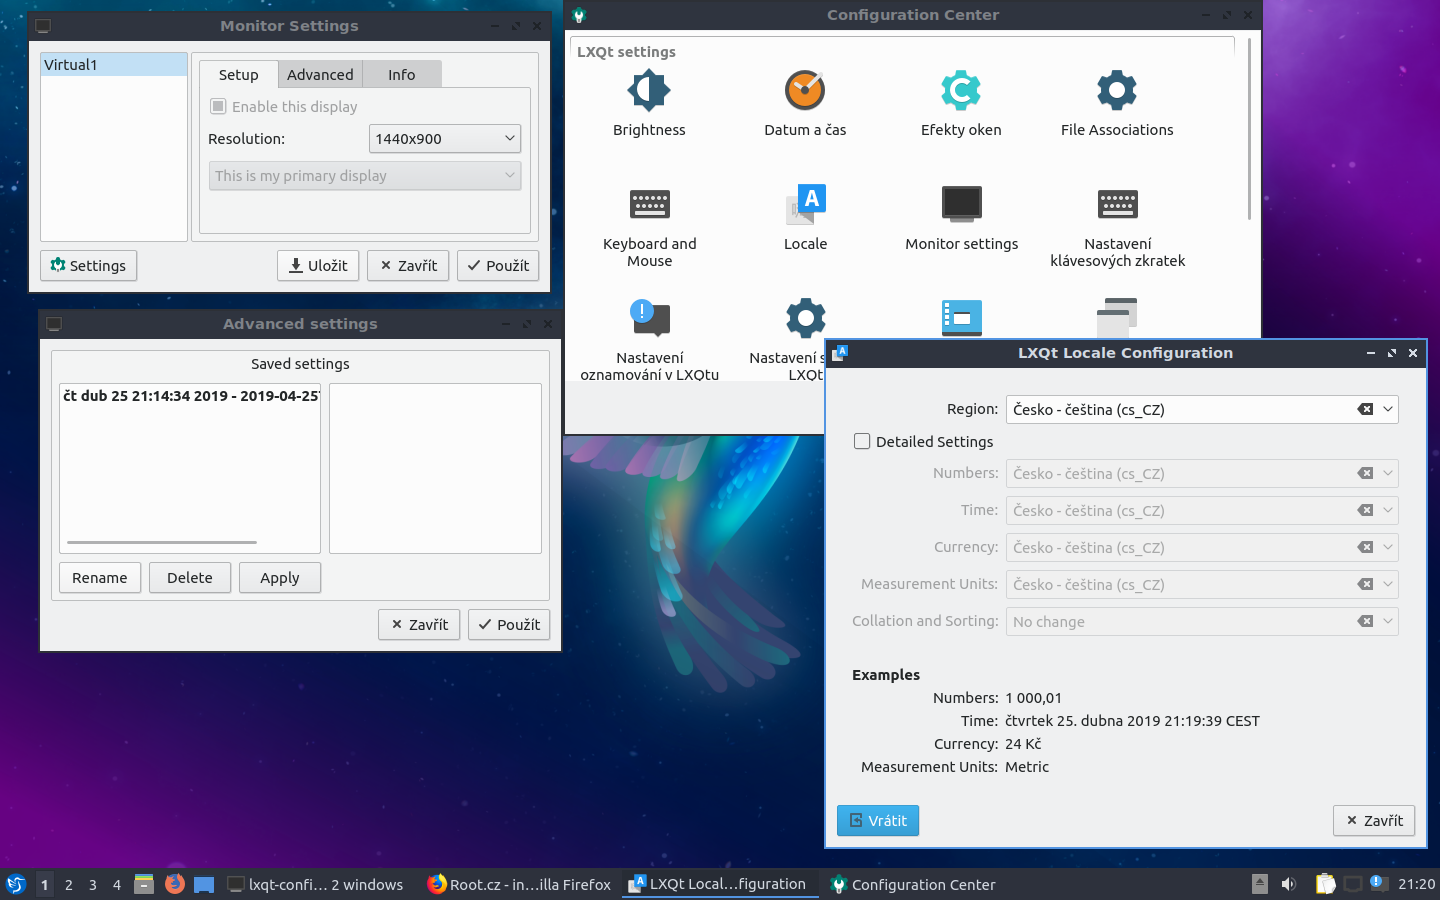Launch Firefox from the panel quick launch

tap(174, 884)
